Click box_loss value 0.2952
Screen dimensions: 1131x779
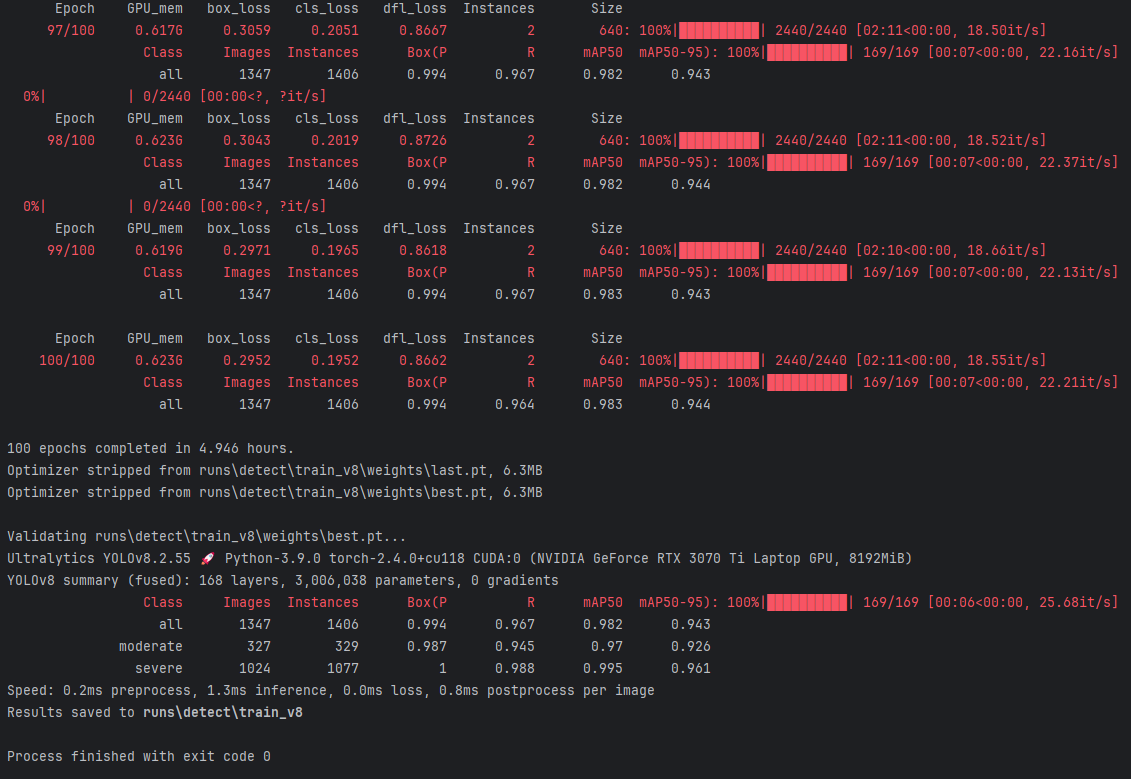[x=247, y=360]
